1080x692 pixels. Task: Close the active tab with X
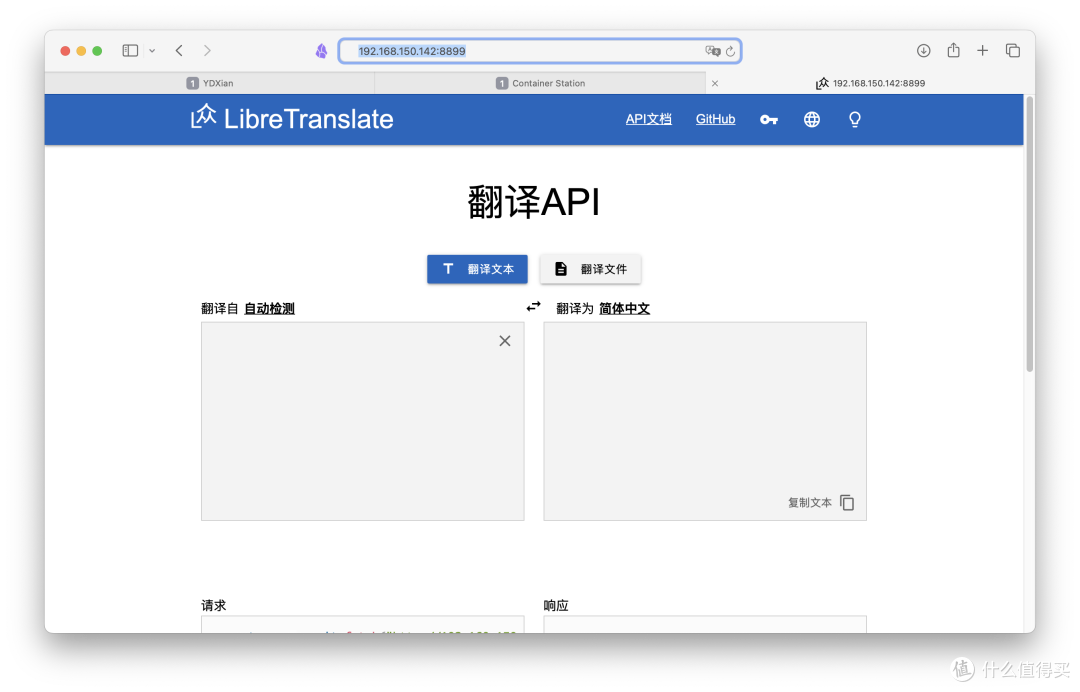715,83
